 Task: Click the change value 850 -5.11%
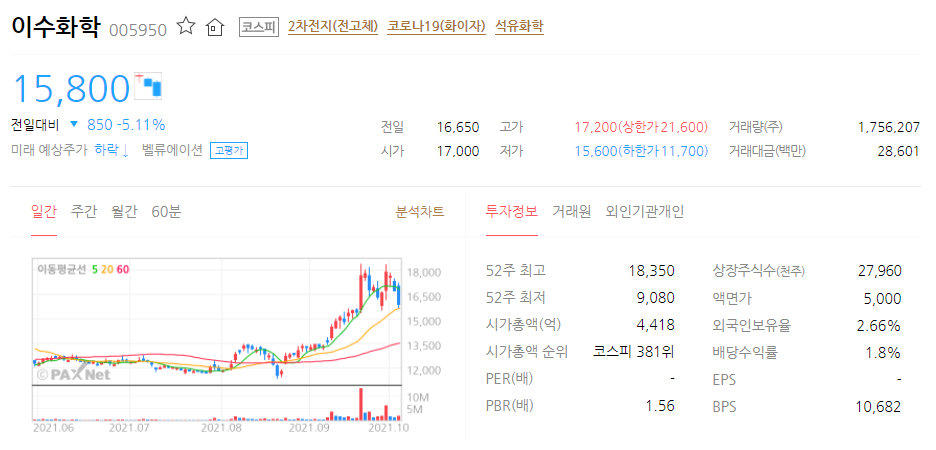(126, 125)
